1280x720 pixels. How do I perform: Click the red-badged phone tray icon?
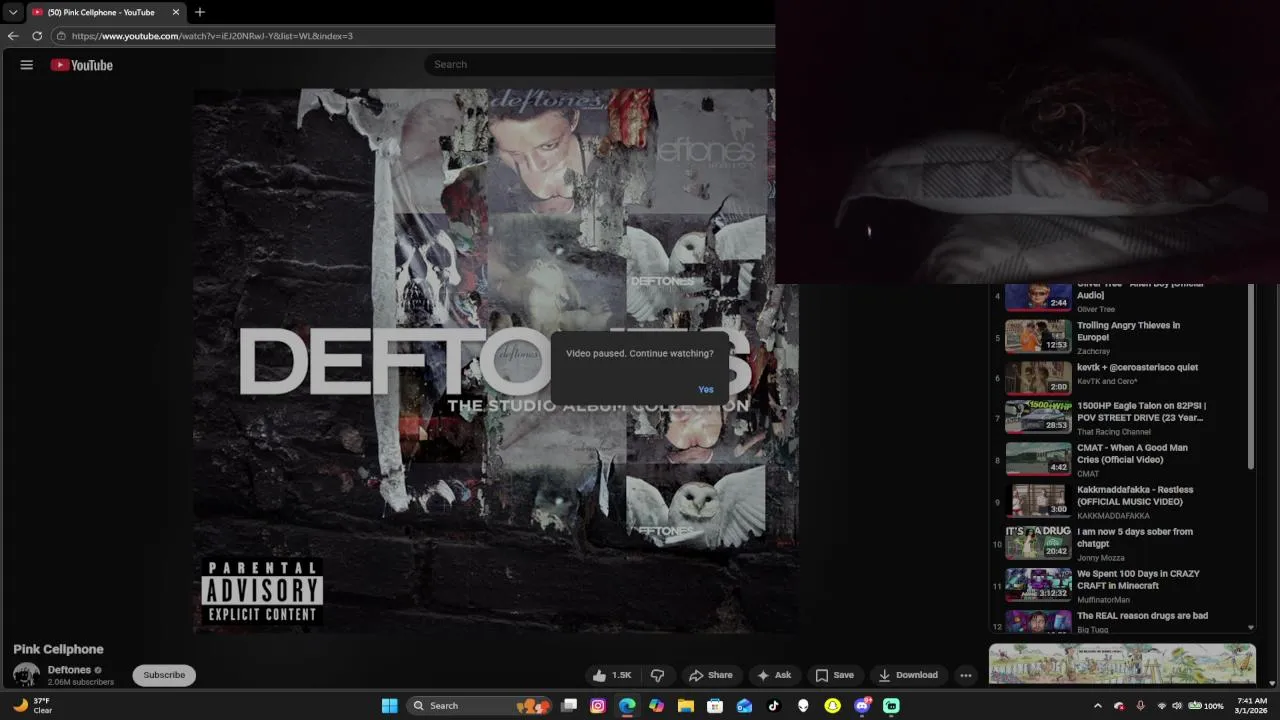[x=1119, y=706]
